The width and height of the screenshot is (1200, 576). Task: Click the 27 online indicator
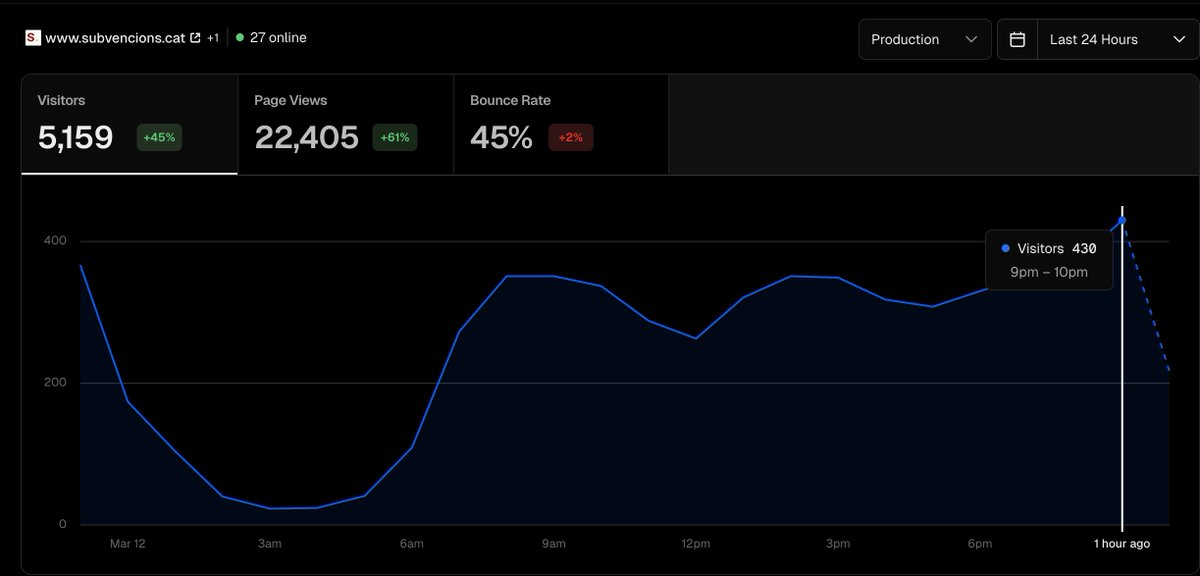[x=271, y=38]
